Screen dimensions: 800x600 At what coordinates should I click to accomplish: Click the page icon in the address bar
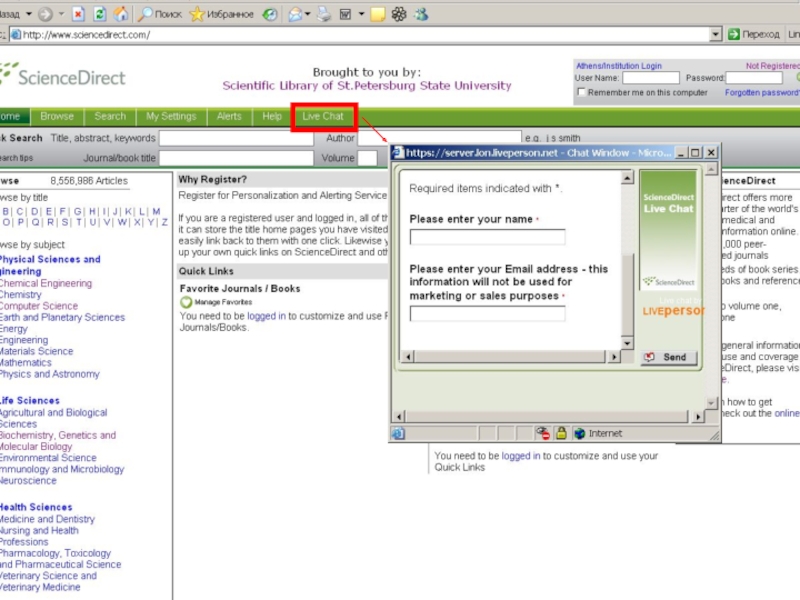(16, 35)
